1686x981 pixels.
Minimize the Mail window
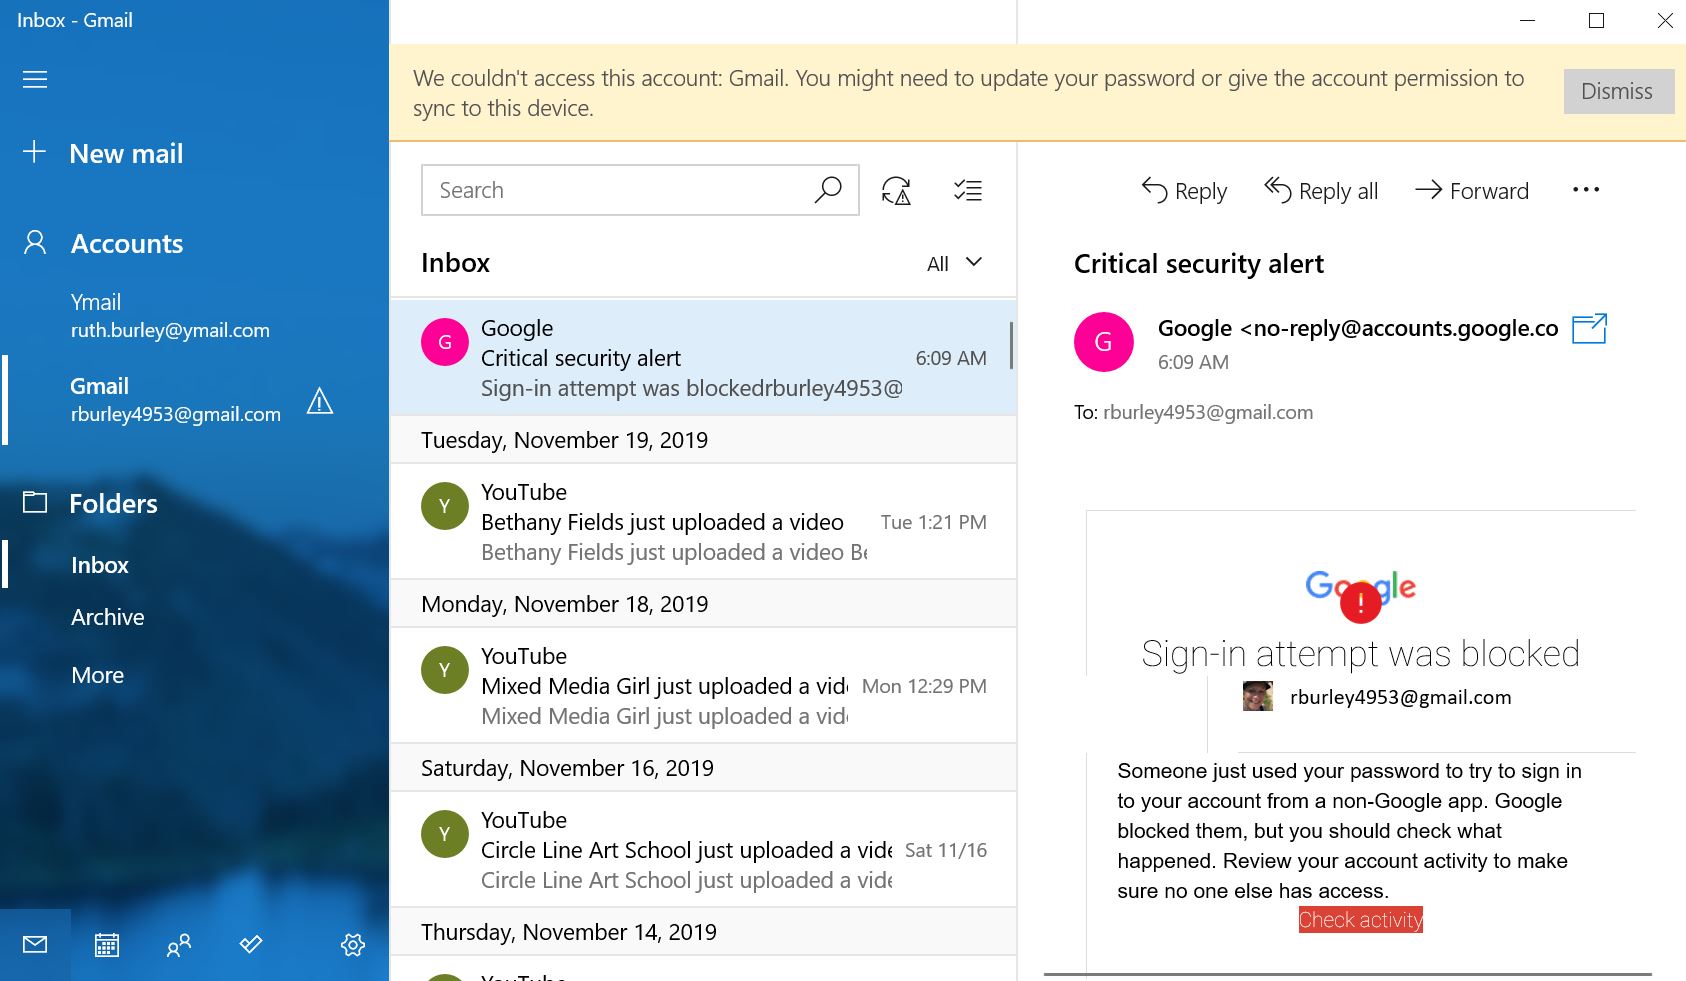tap(1527, 21)
